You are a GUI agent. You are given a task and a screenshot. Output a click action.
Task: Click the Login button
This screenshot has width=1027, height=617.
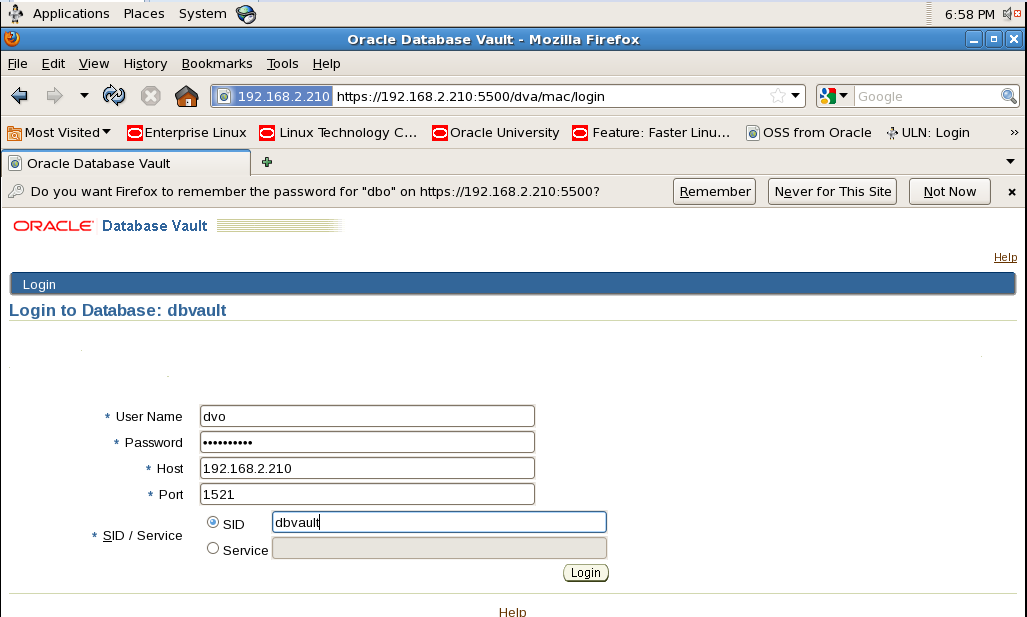586,573
